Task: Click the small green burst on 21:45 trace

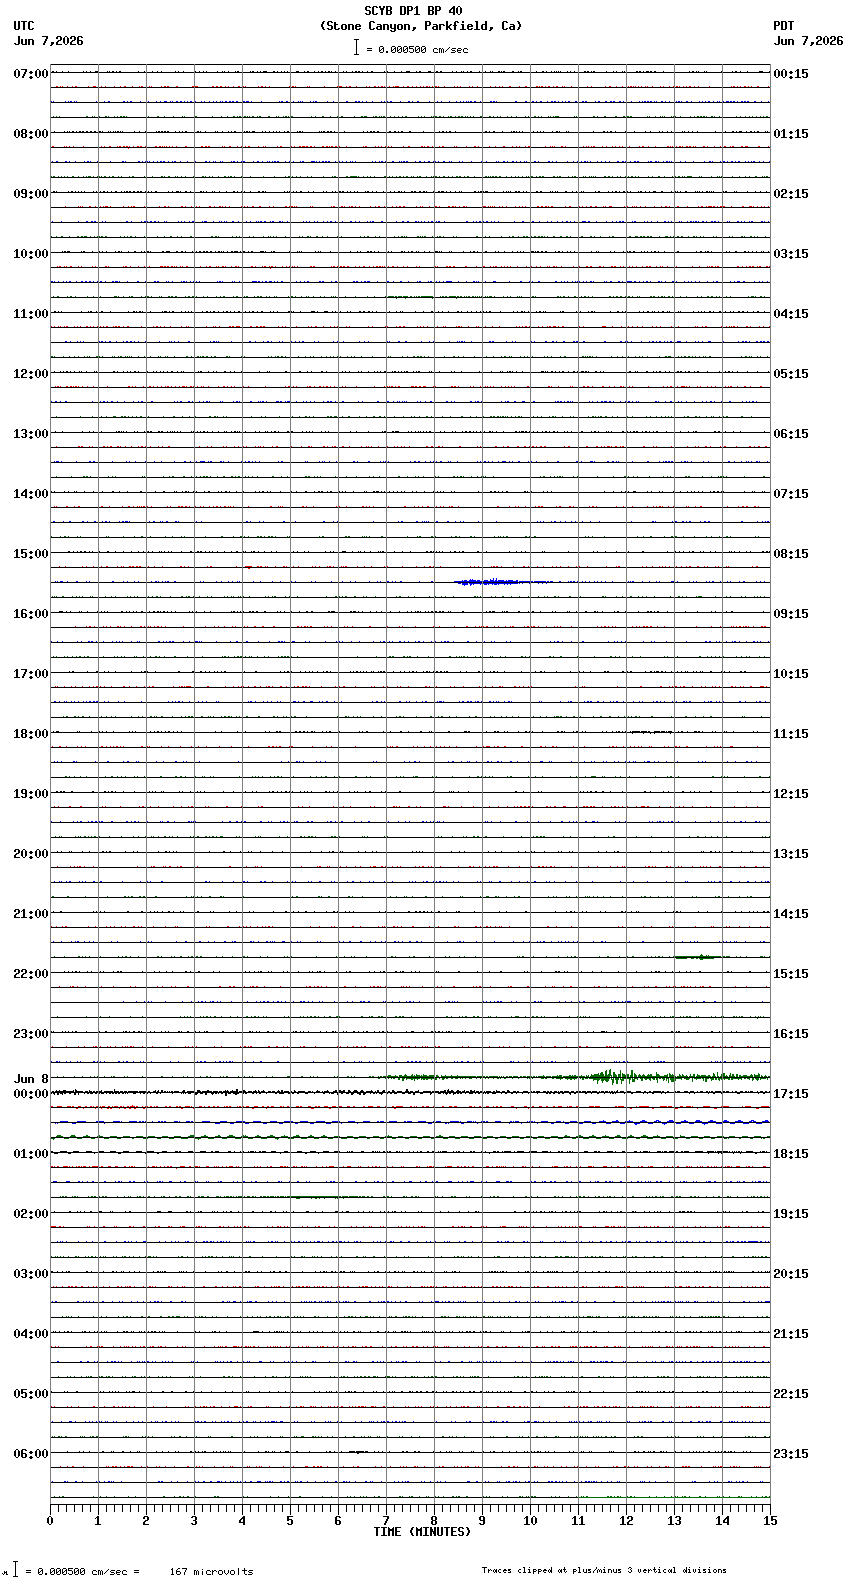Action: (698, 957)
